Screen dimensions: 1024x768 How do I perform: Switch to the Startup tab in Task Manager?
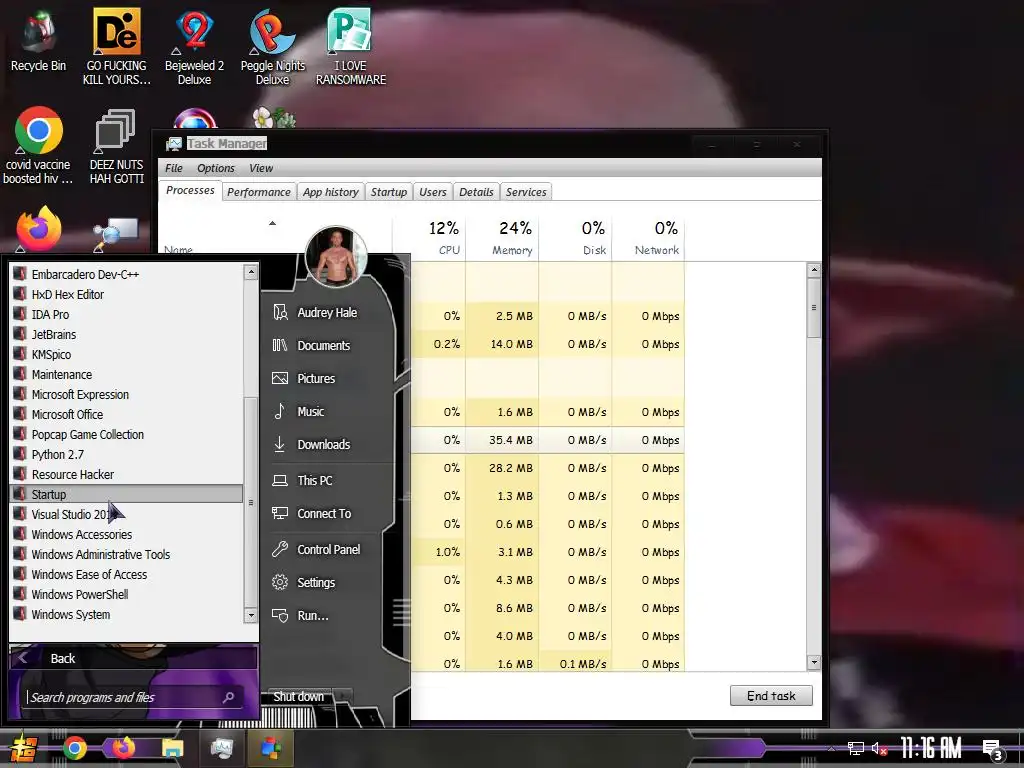point(389,192)
